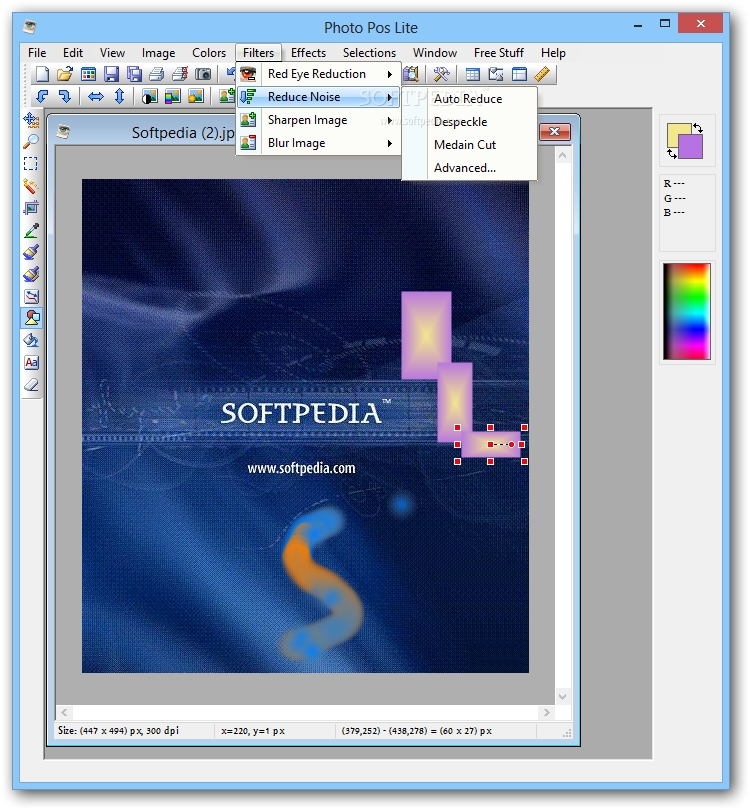
Task: Flip image vertically icon
Action: point(119,96)
